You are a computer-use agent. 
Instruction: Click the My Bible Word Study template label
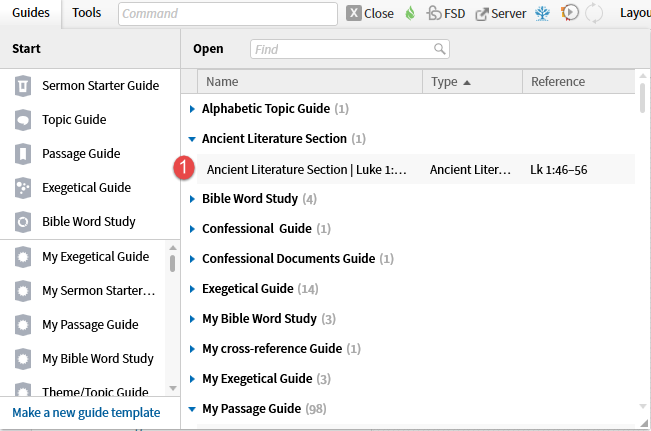98,359
